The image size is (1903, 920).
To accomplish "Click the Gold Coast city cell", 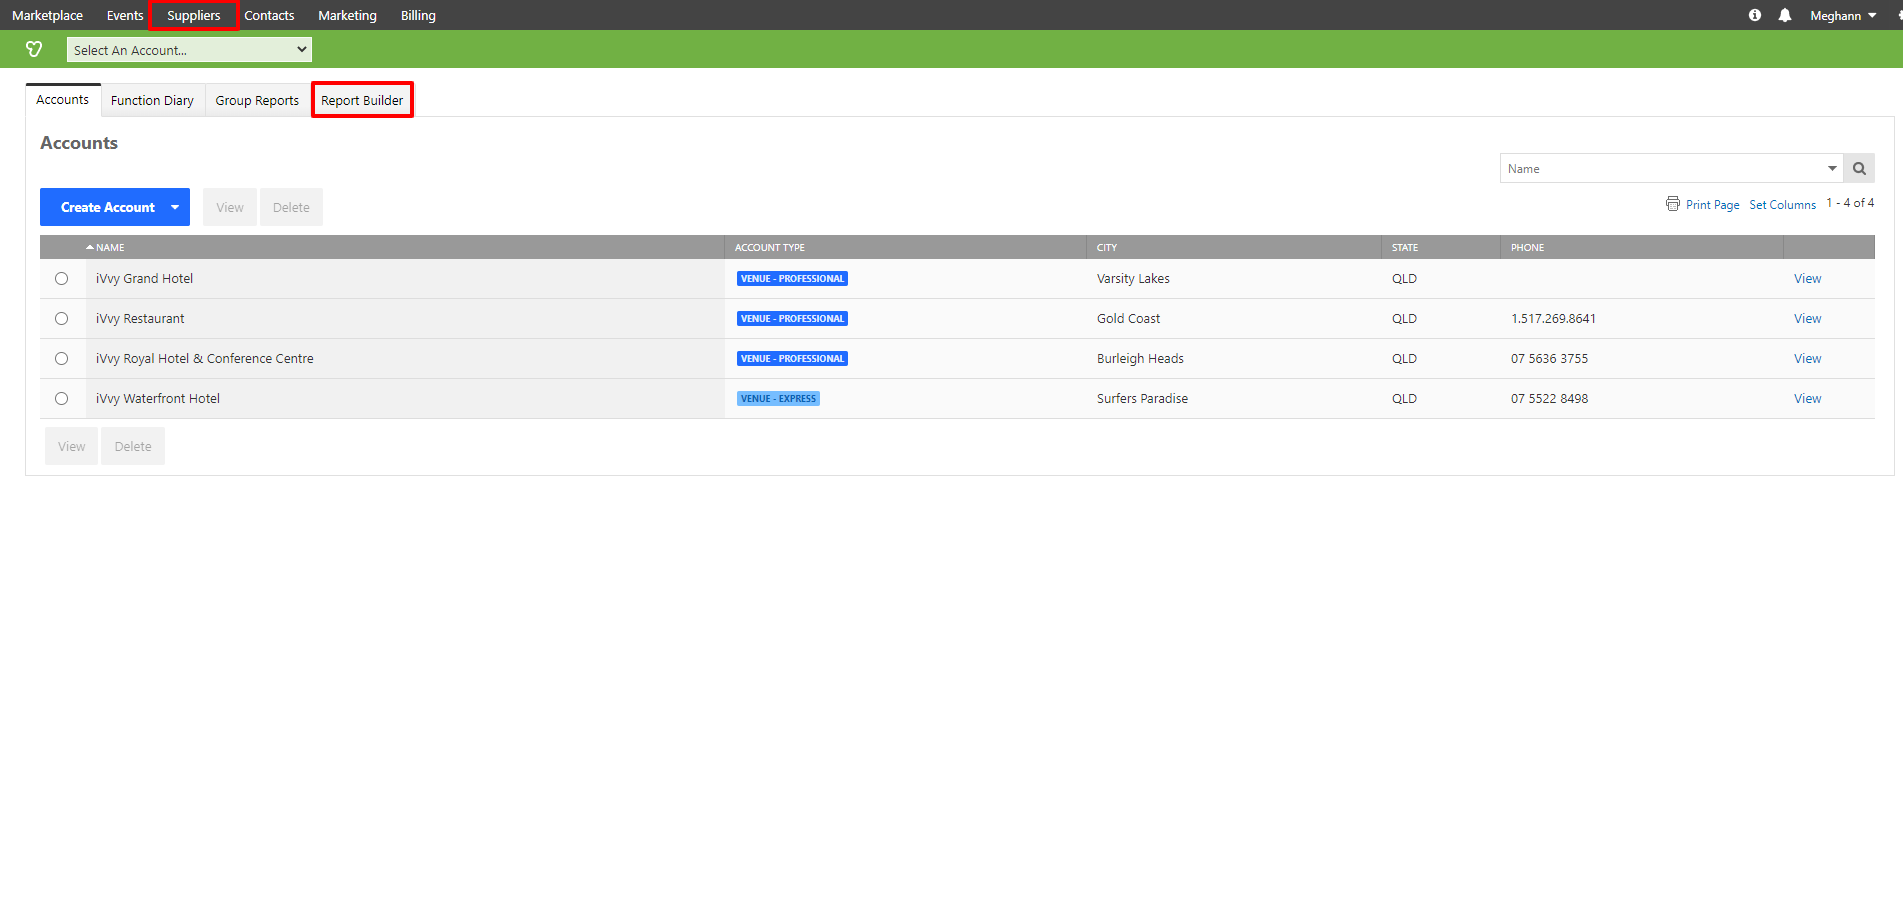I will [1128, 319].
